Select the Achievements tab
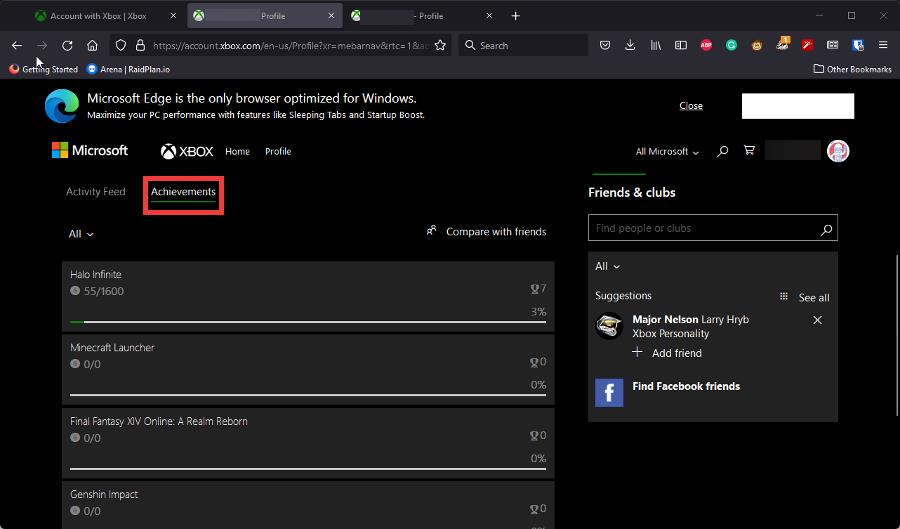 [x=183, y=192]
